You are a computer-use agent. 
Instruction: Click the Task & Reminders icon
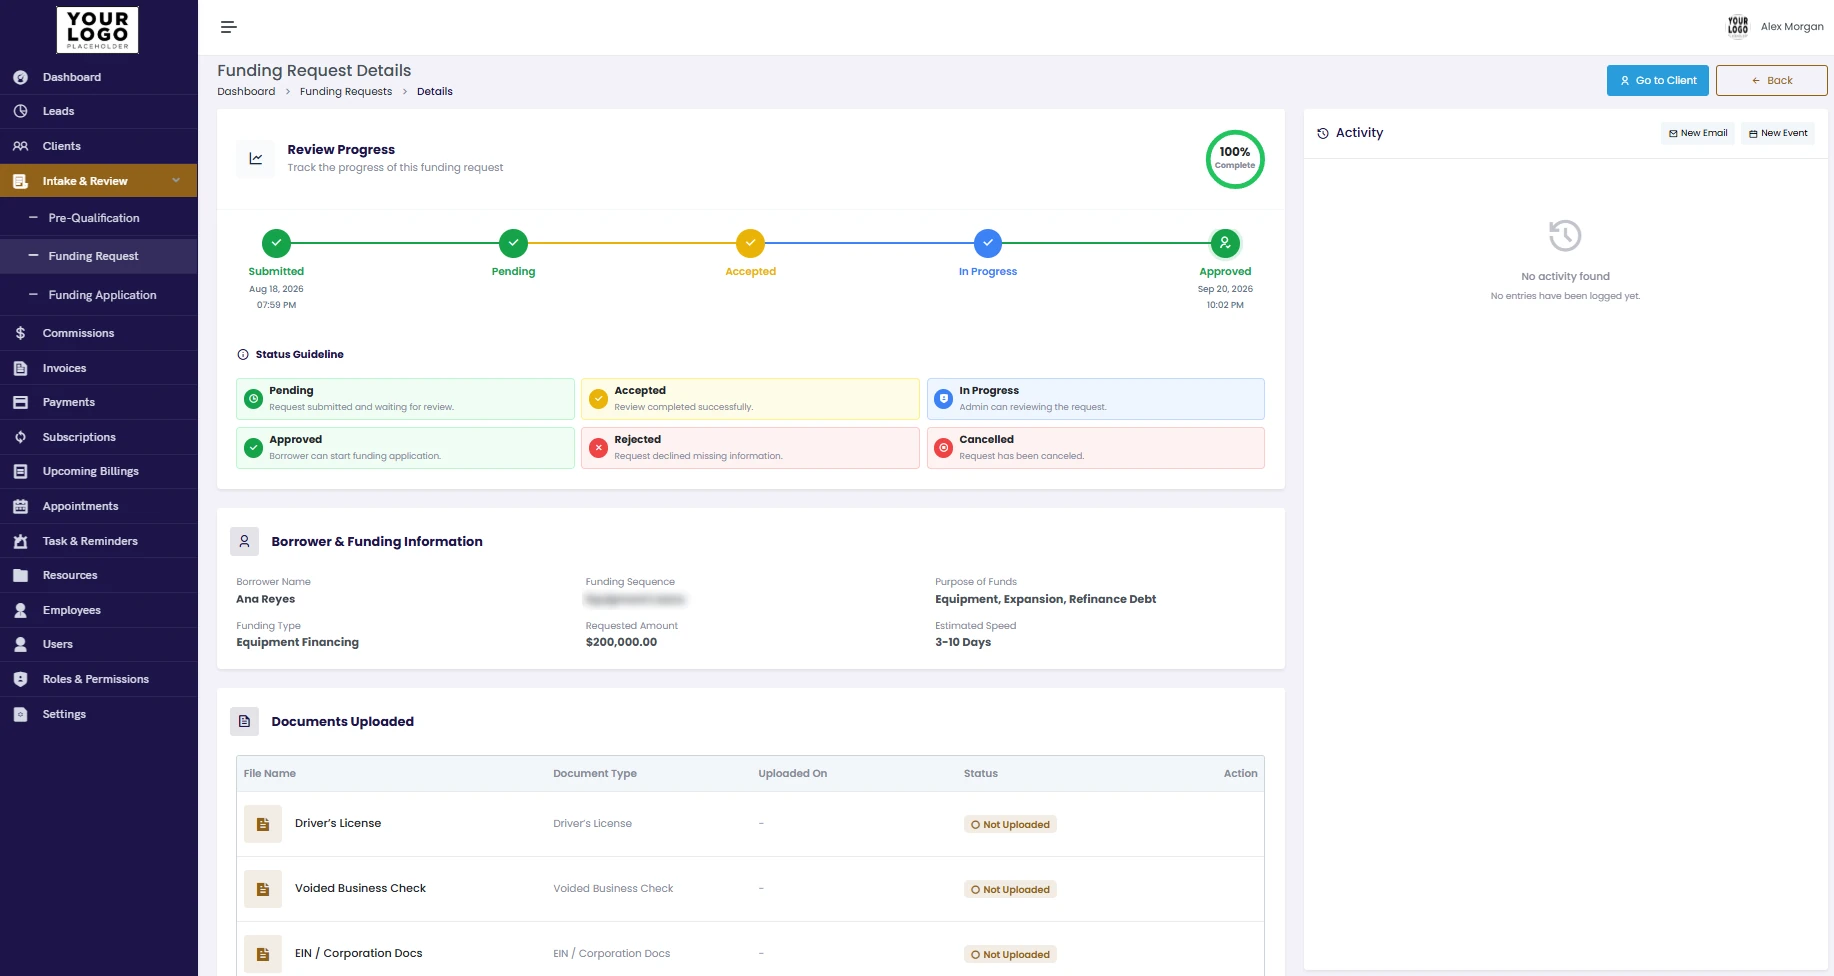point(20,541)
